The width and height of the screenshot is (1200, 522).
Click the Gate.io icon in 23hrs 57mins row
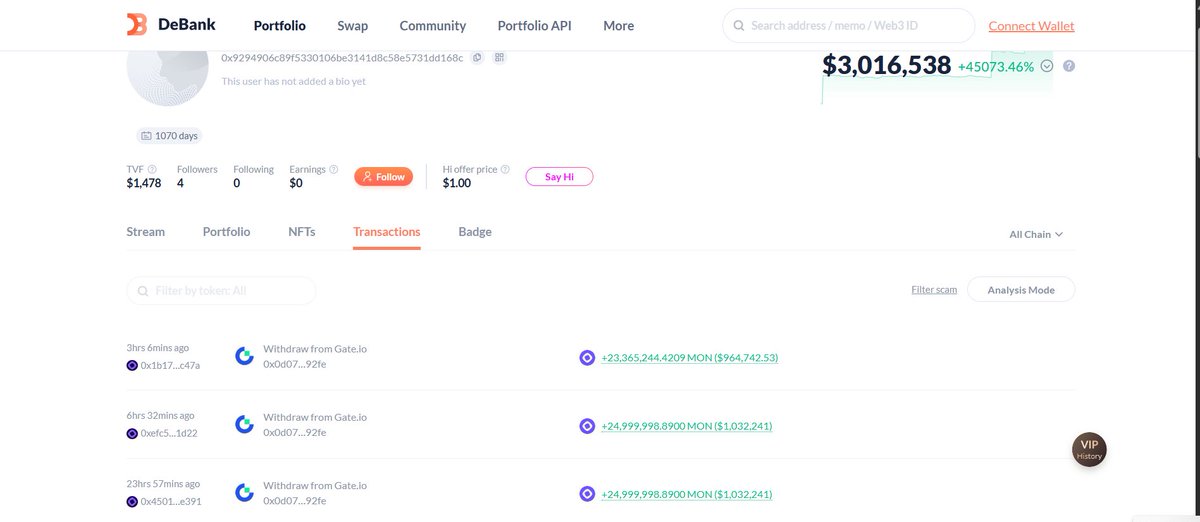244,493
